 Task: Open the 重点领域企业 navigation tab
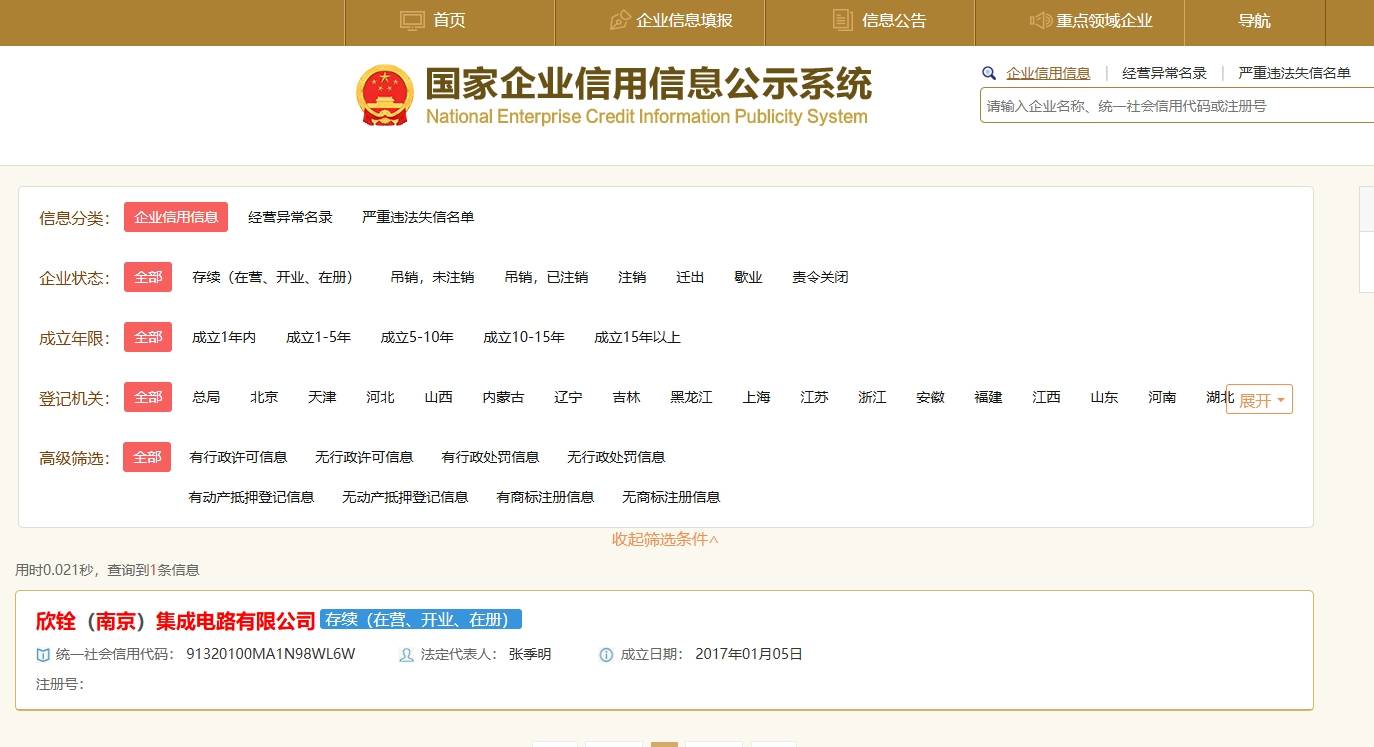(1080, 20)
